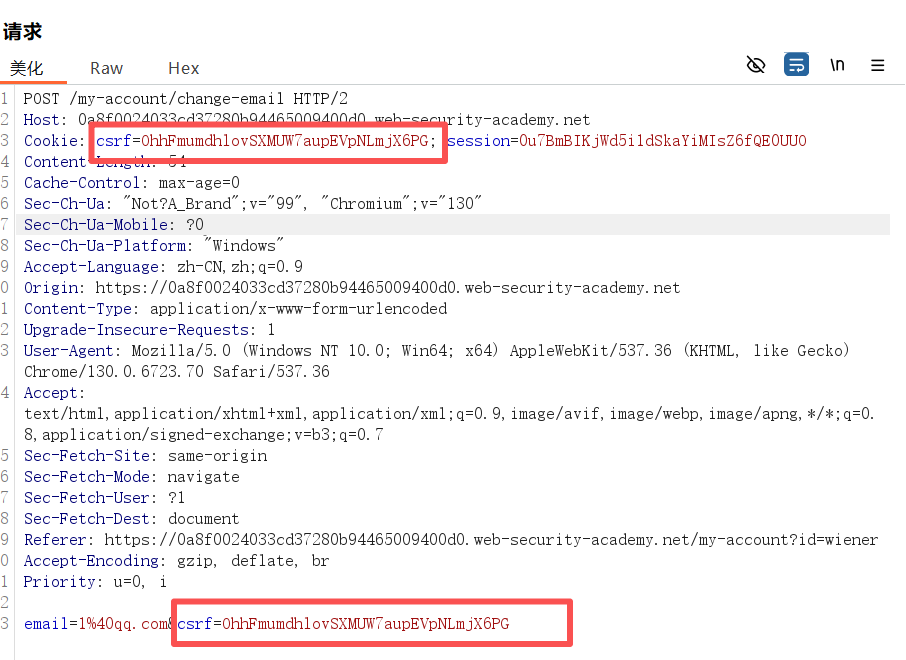The image size is (906, 660).
Task: Click the session cookie value
Action: (662, 141)
